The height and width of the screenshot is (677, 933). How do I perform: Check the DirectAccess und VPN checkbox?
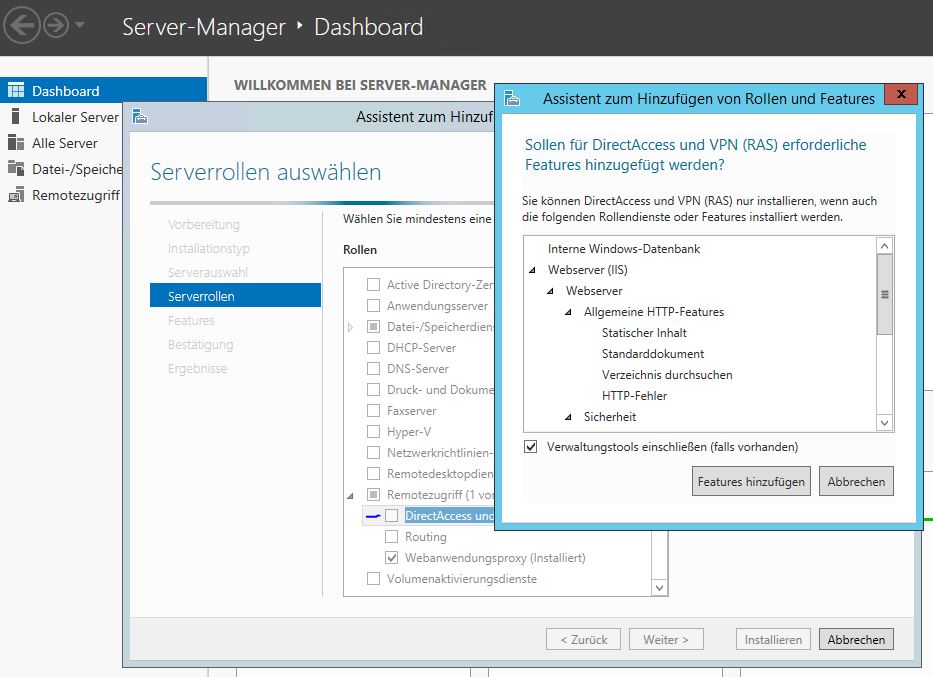[391, 515]
